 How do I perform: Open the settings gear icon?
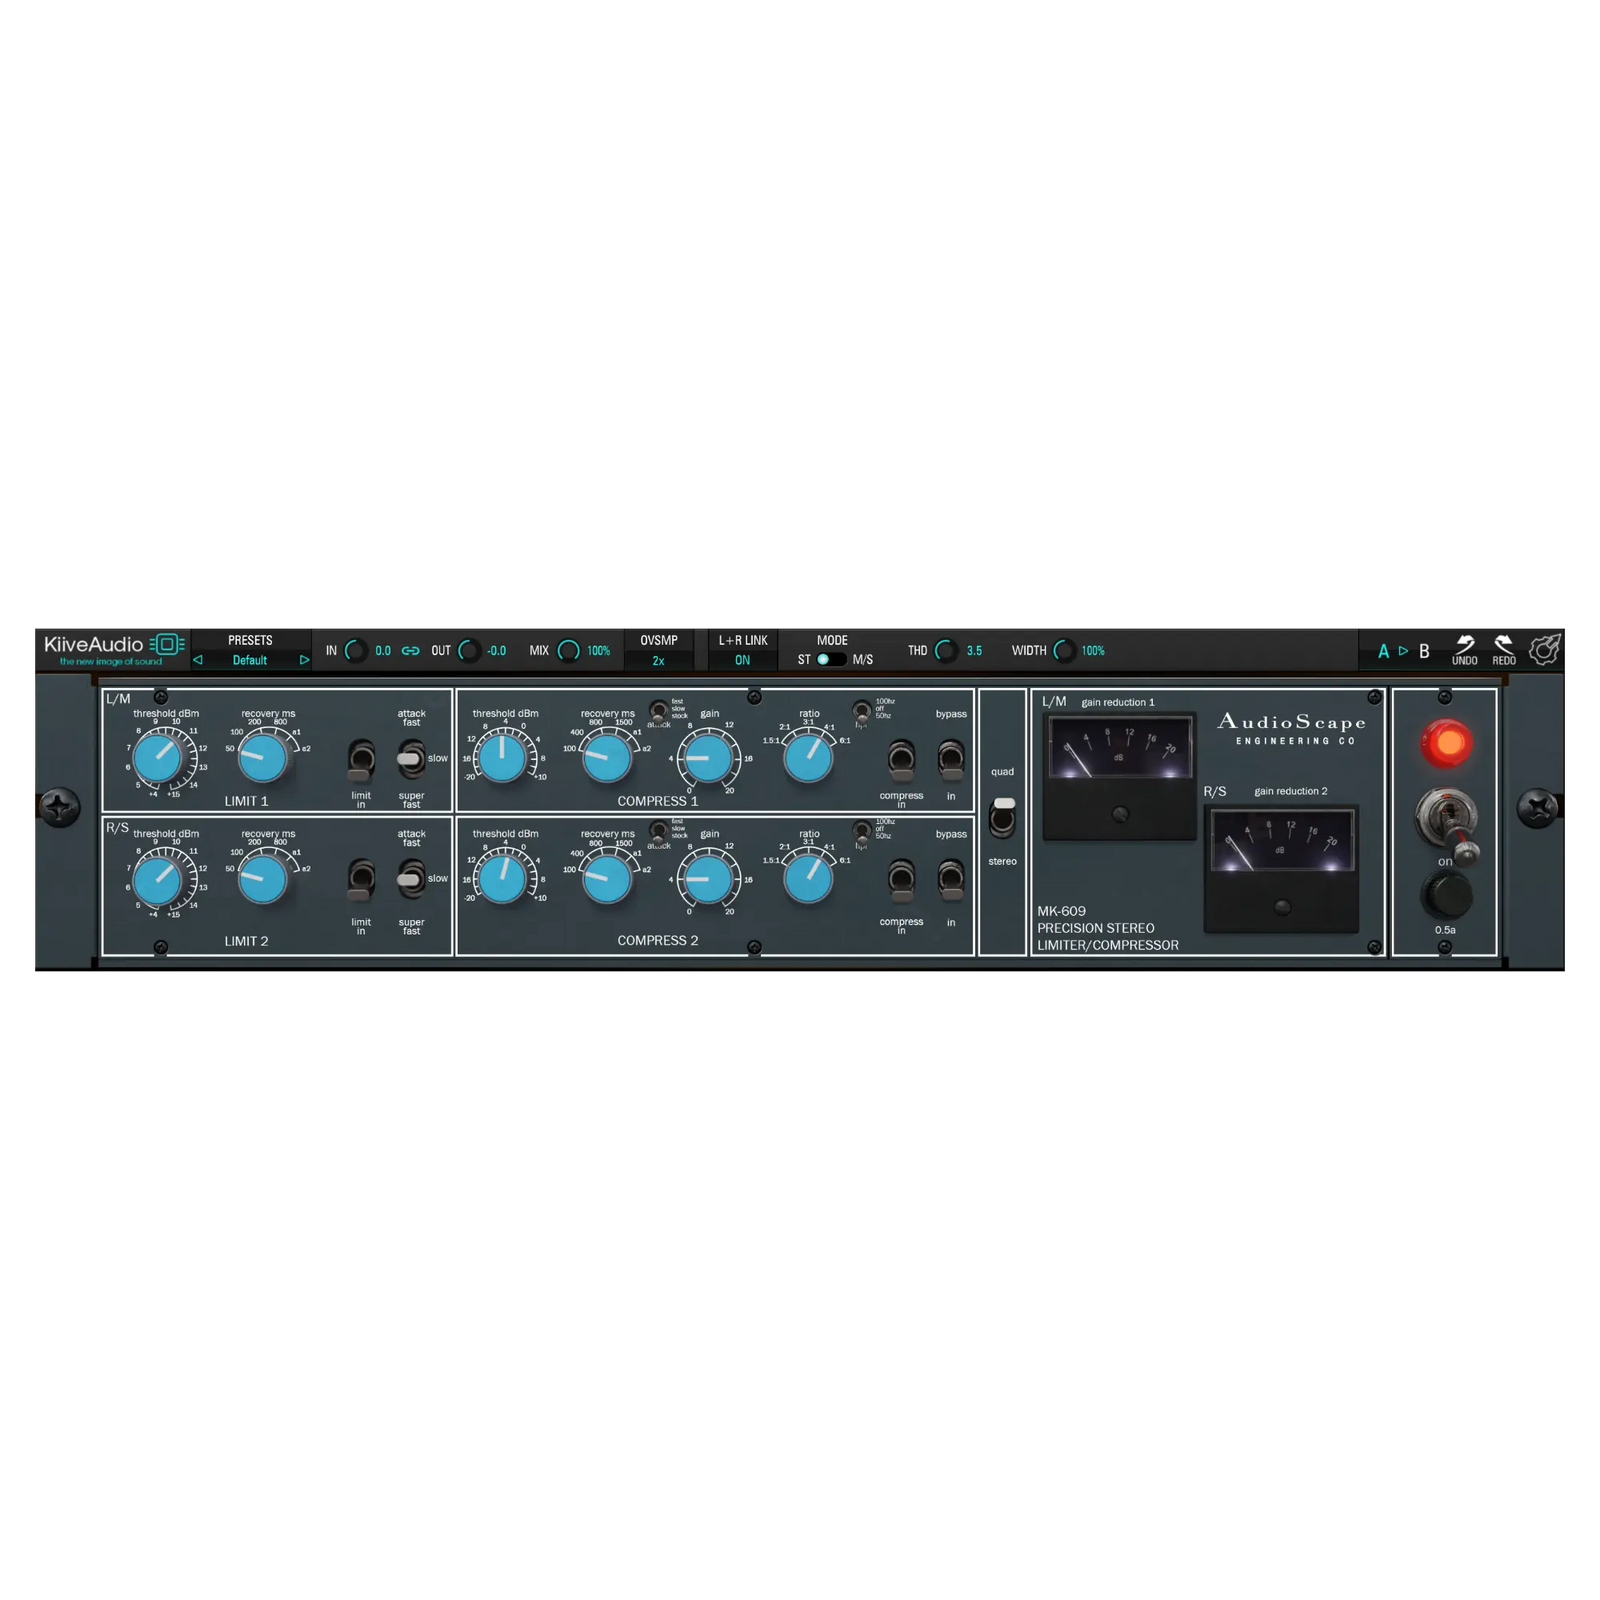pos(1544,650)
